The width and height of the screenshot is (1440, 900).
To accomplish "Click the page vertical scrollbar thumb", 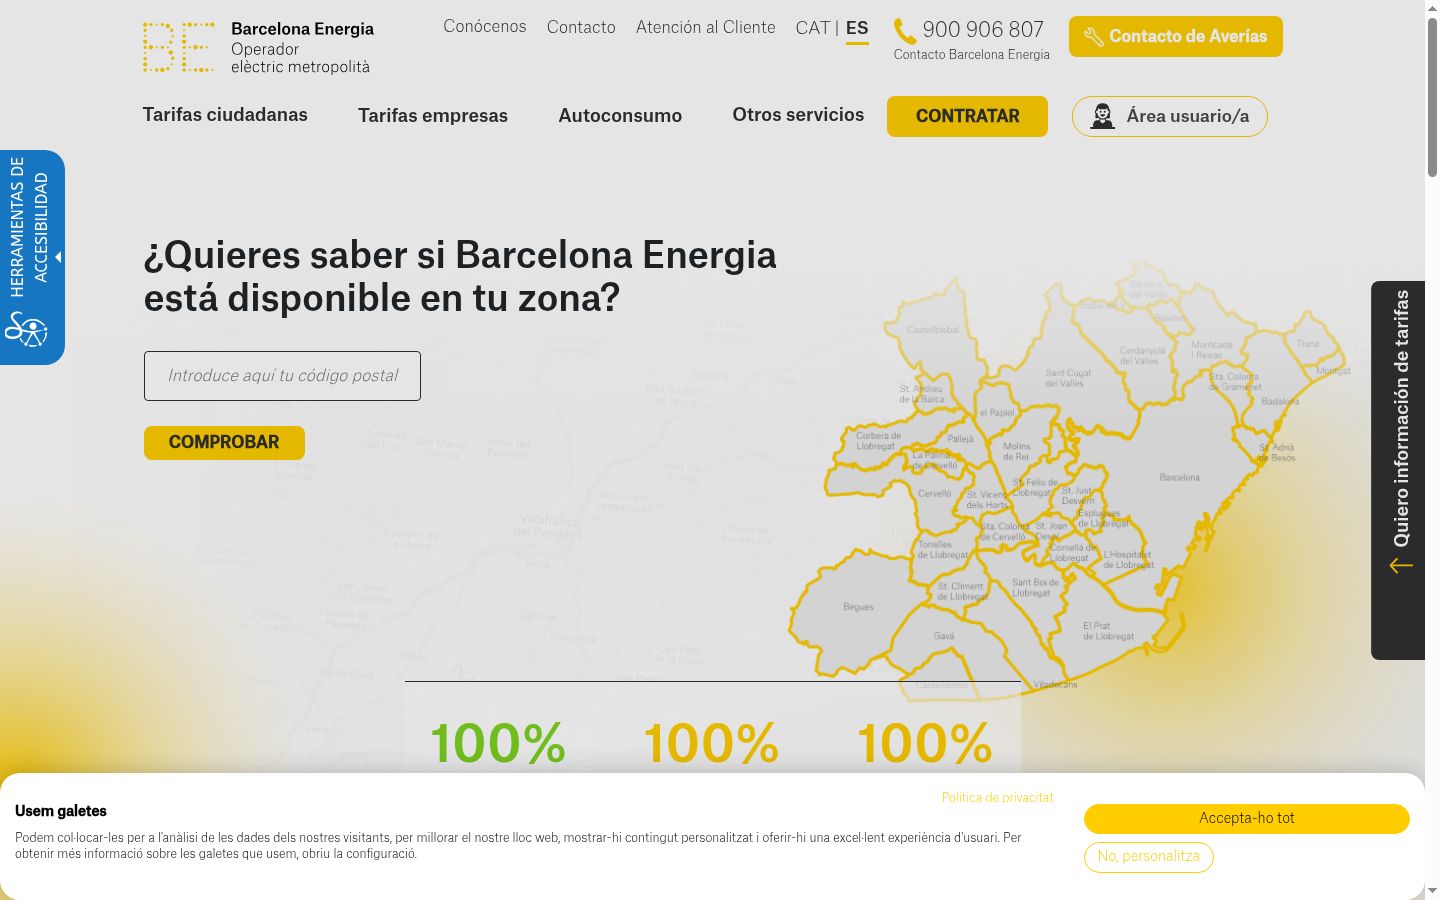I will [1432, 97].
